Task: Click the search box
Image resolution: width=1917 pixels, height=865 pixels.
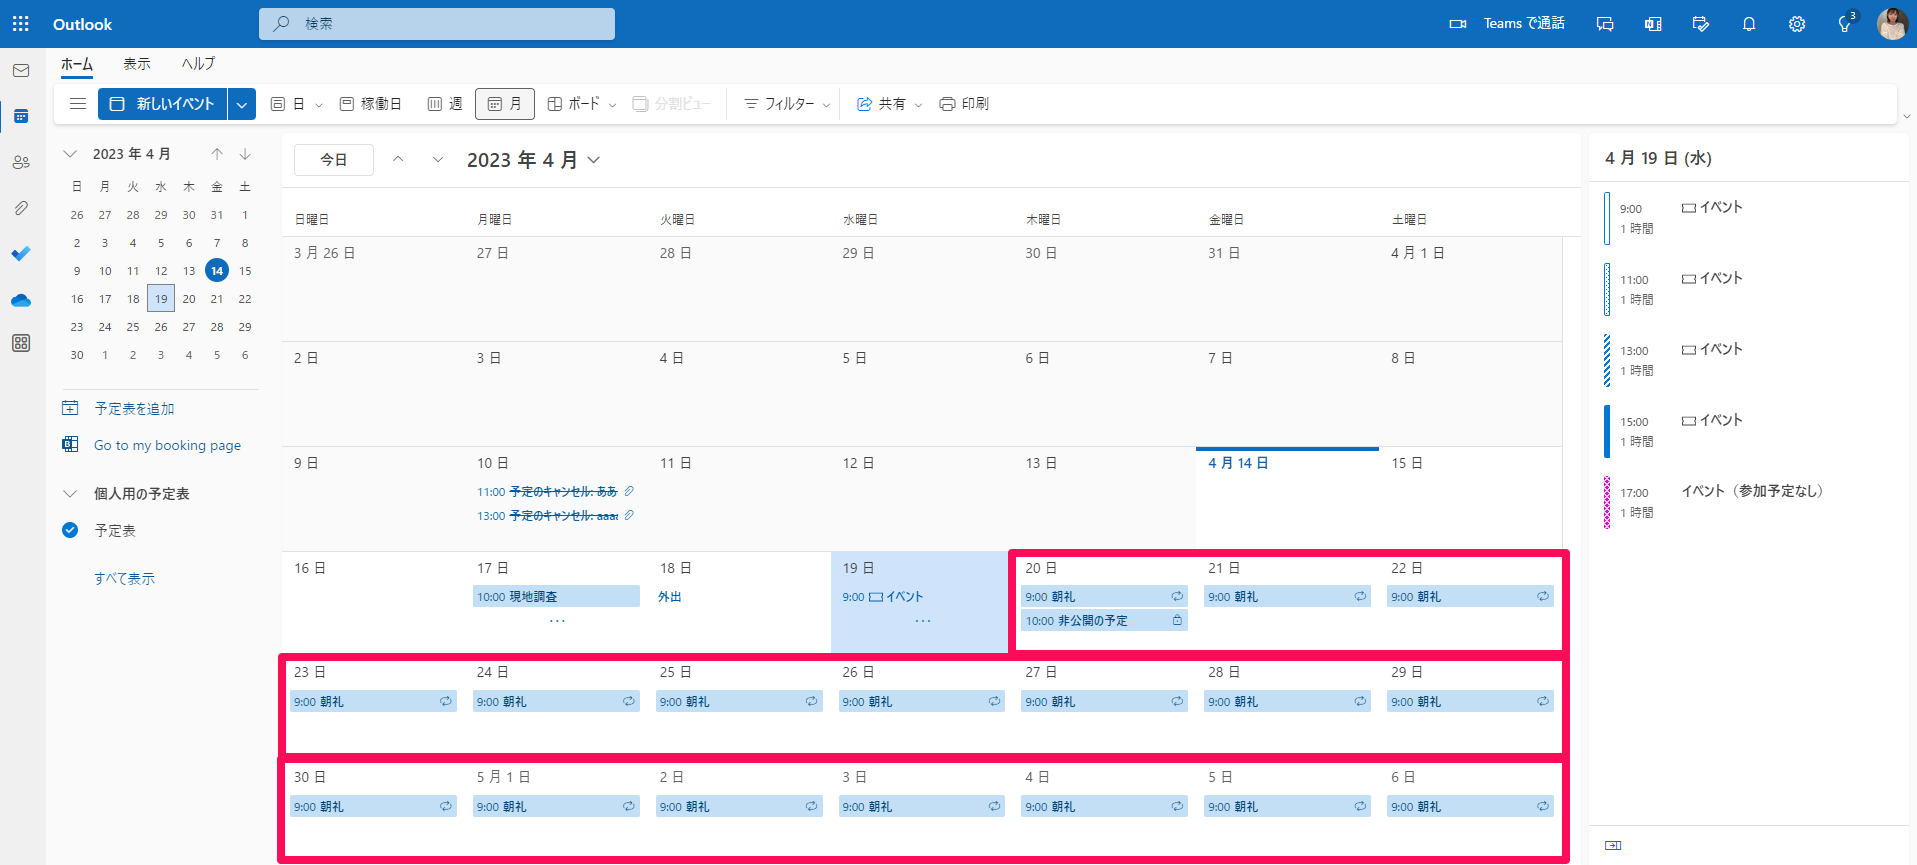Action: click(x=437, y=24)
